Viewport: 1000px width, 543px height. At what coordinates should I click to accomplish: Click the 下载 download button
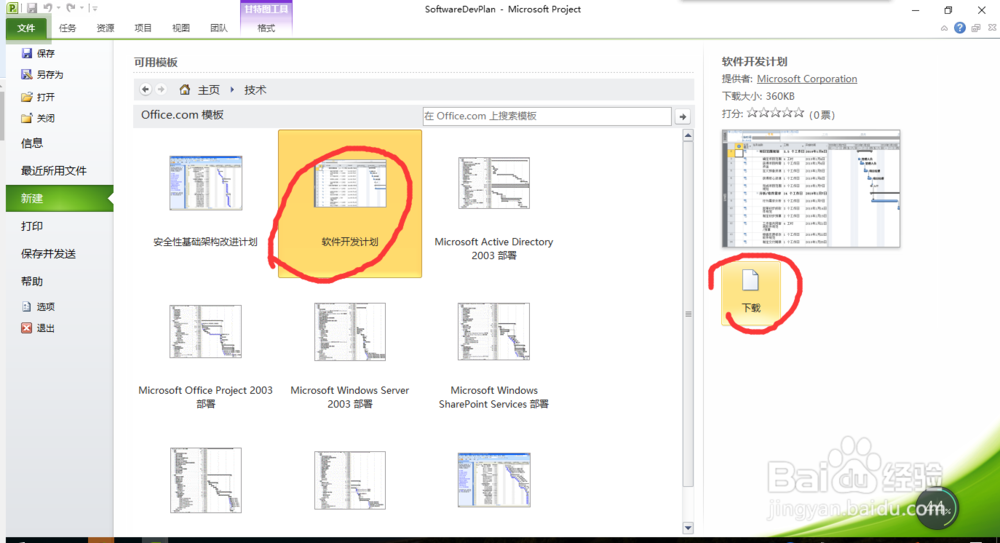751,294
